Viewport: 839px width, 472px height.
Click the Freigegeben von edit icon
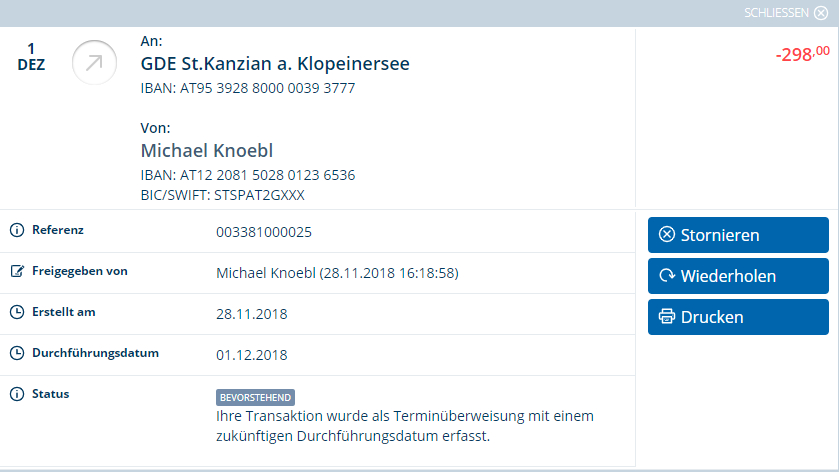(x=17, y=271)
